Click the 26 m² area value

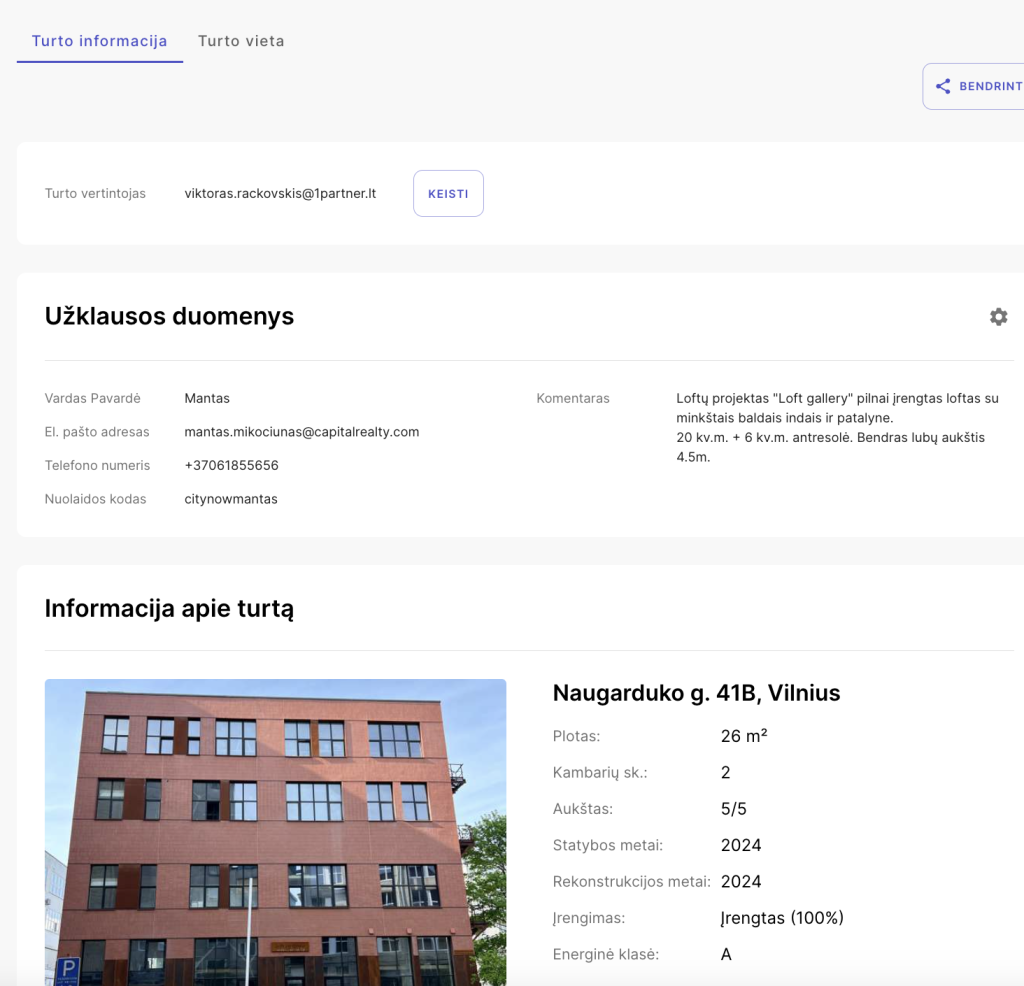(x=743, y=736)
